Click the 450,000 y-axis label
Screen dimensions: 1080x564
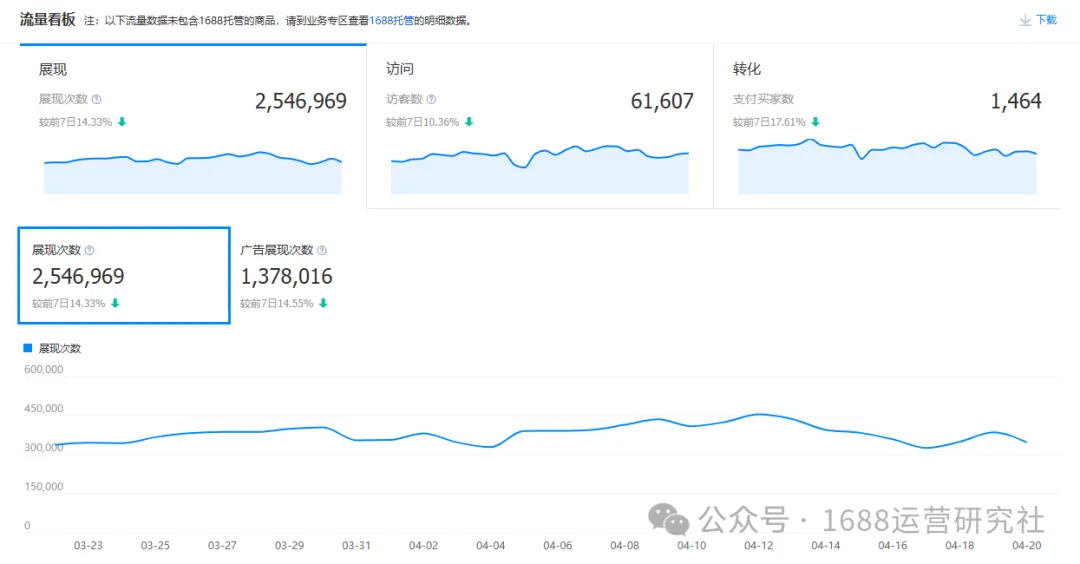pos(43,408)
